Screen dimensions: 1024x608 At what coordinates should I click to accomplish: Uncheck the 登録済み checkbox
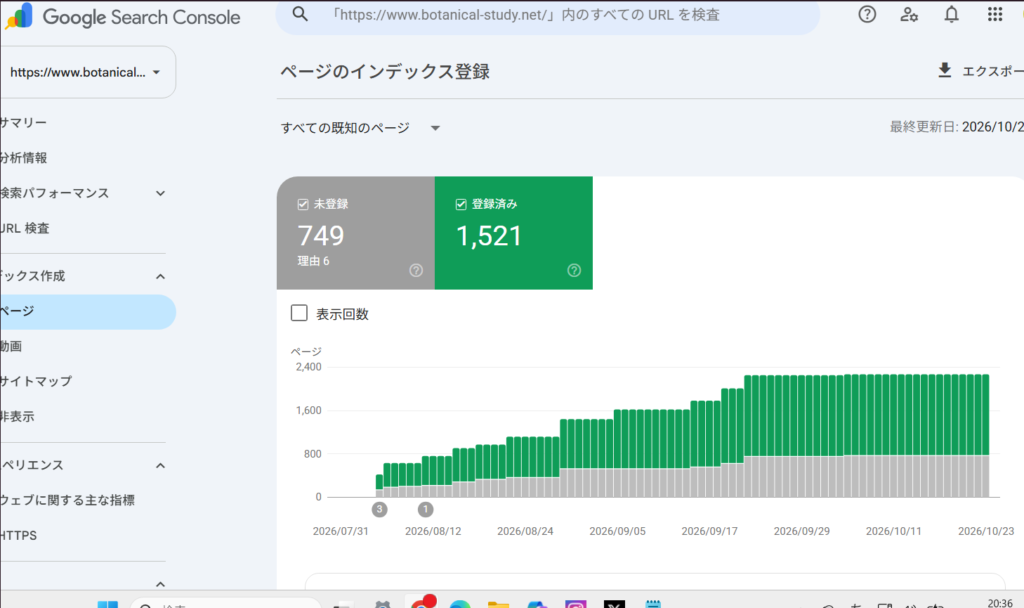click(460, 204)
